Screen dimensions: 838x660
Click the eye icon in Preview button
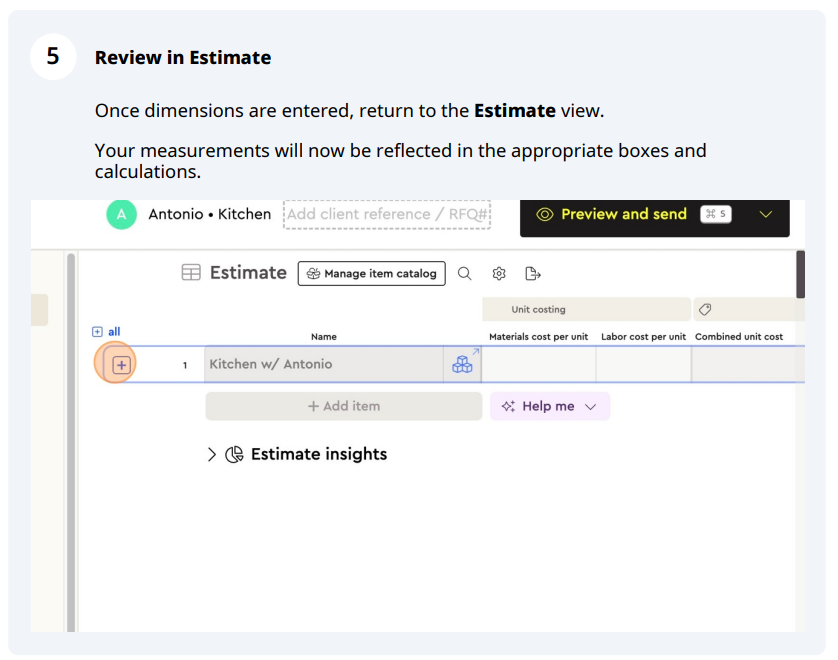tap(545, 215)
